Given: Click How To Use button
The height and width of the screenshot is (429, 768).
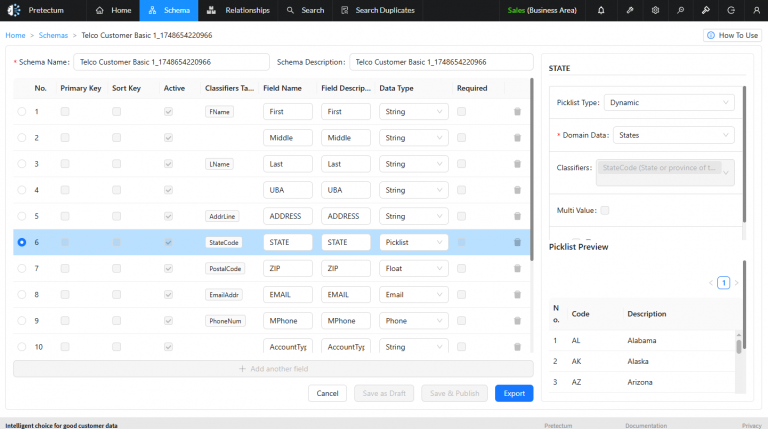Looking at the screenshot, I should [732, 35].
